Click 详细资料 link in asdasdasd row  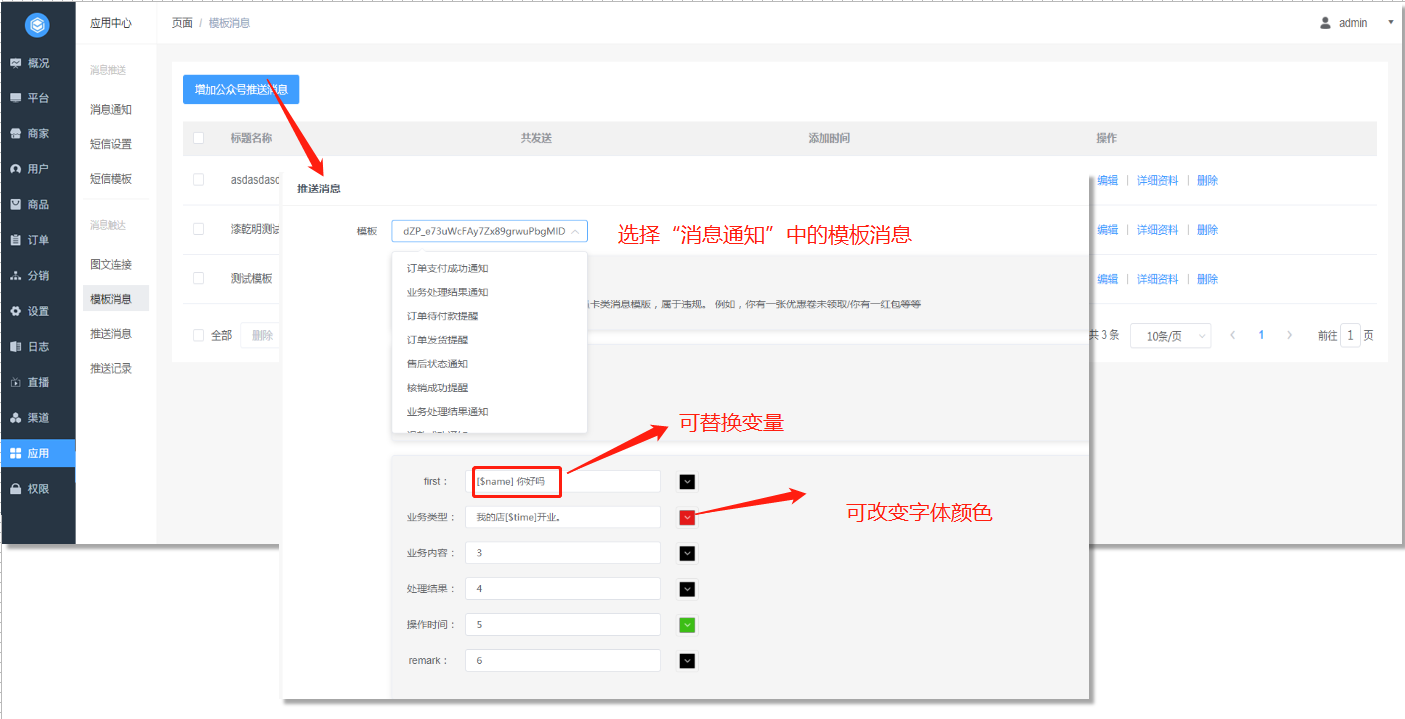pos(1157,180)
